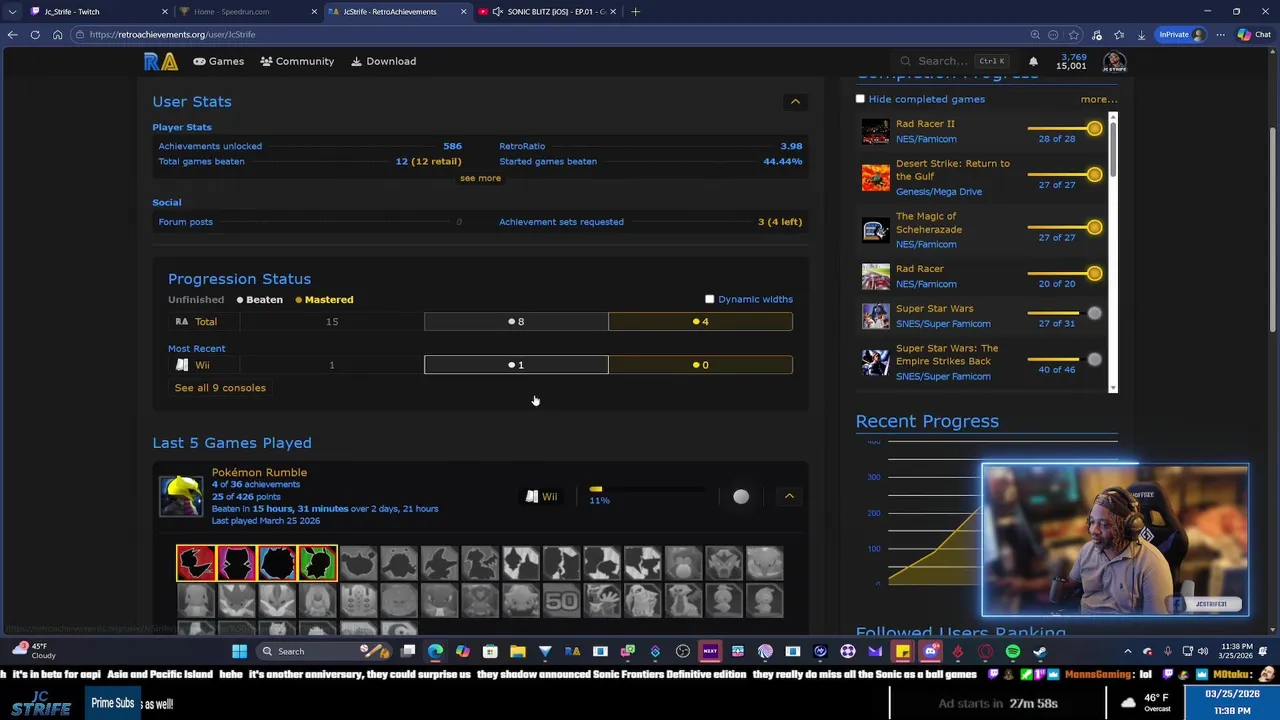Click the browser address bar
Image resolution: width=1280 pixels, height=720 pixels.
point(550,34)
